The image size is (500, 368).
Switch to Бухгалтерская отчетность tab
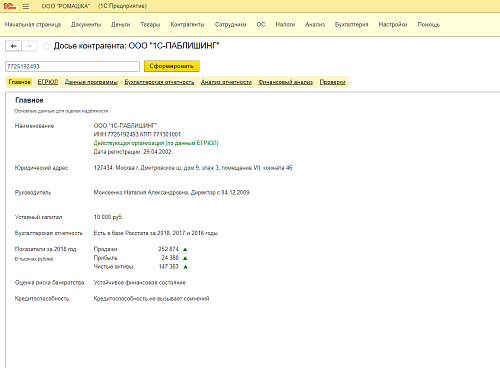[x=159, y=82]
